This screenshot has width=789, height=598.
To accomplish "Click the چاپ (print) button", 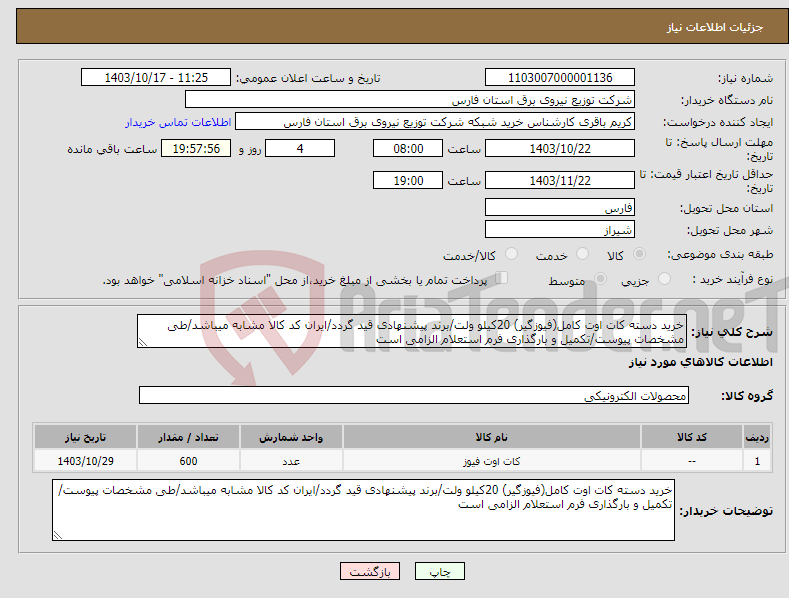I will [x=439, y=571].
